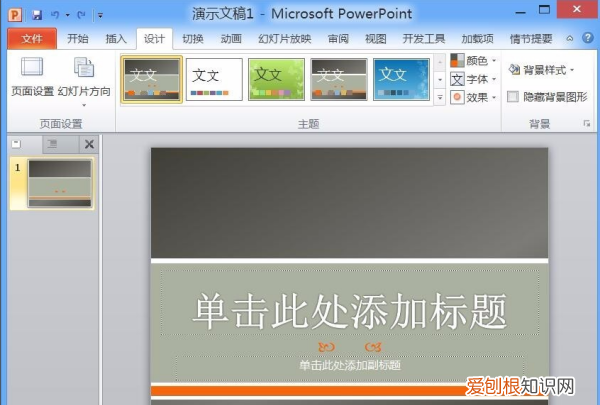Open the 幻灯片方向 orientation dropdown
This screenshot has height=405, width=600.
(84, 82)
